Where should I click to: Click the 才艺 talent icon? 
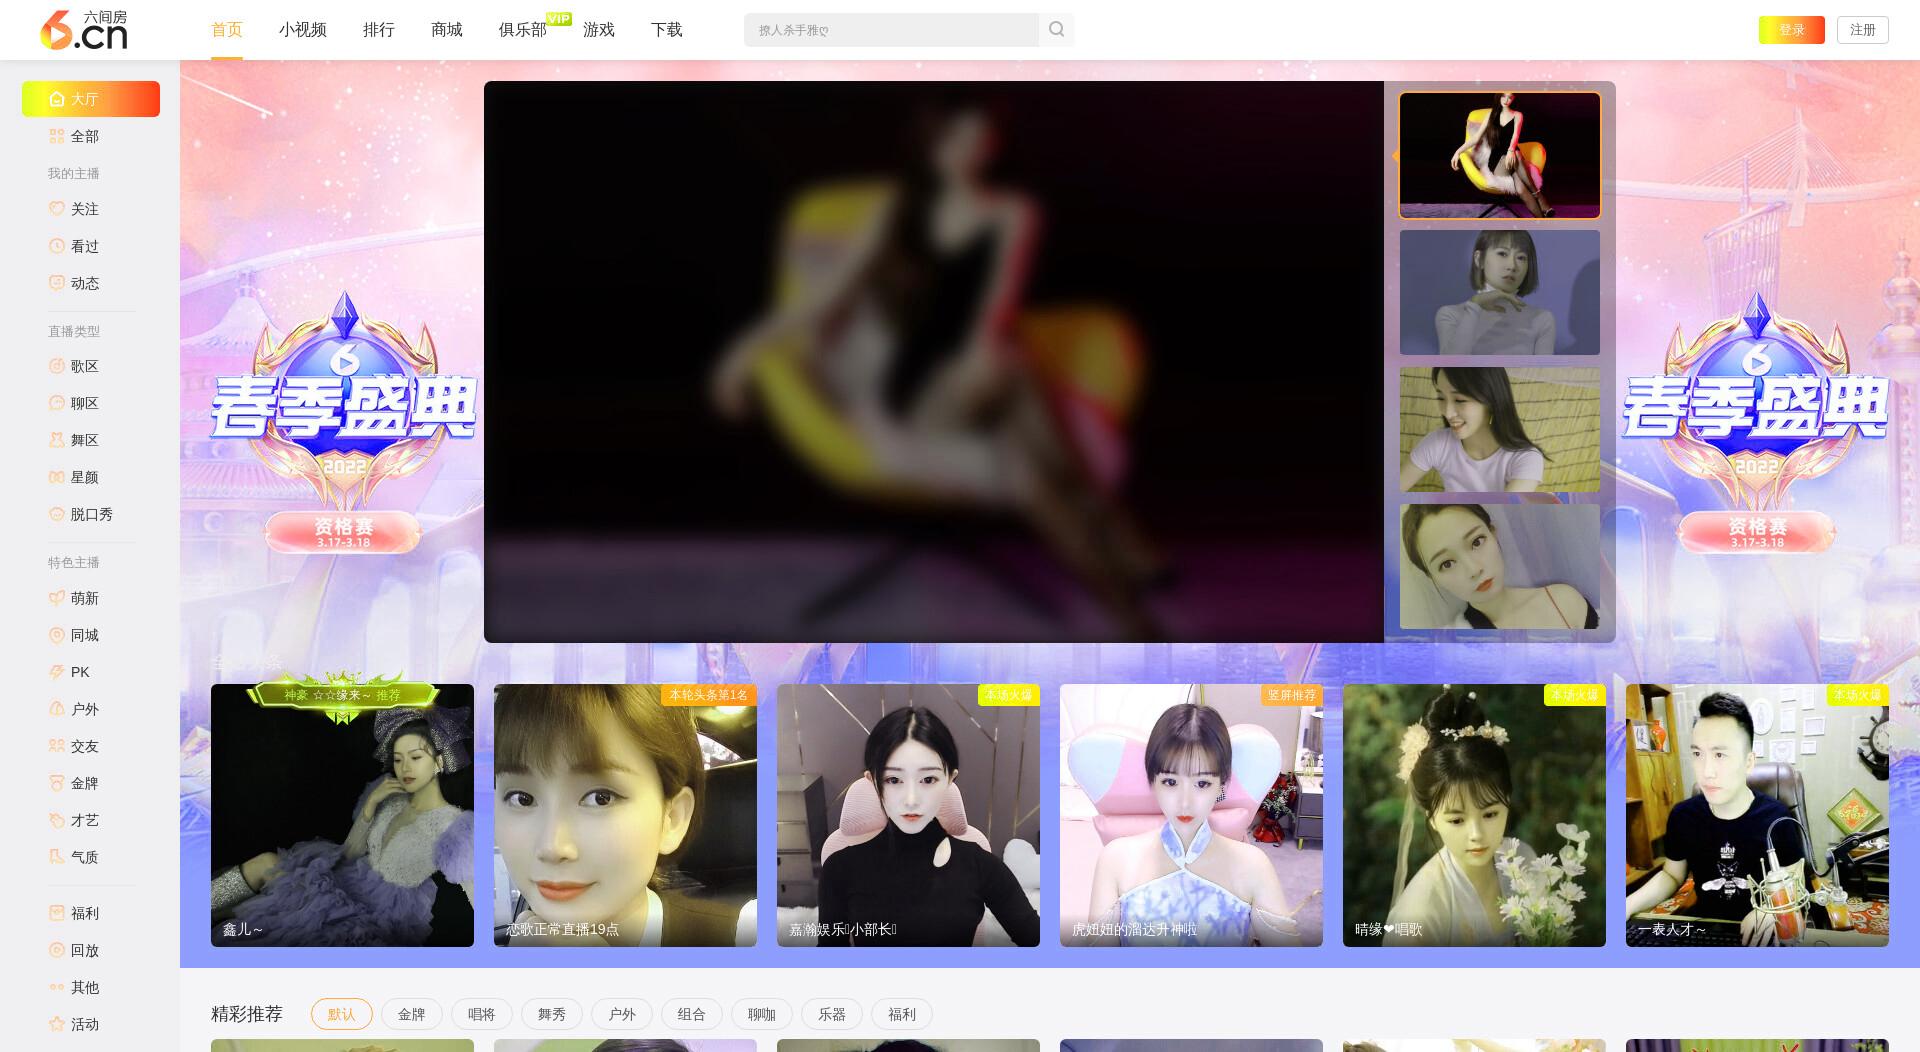coord(57,820)
